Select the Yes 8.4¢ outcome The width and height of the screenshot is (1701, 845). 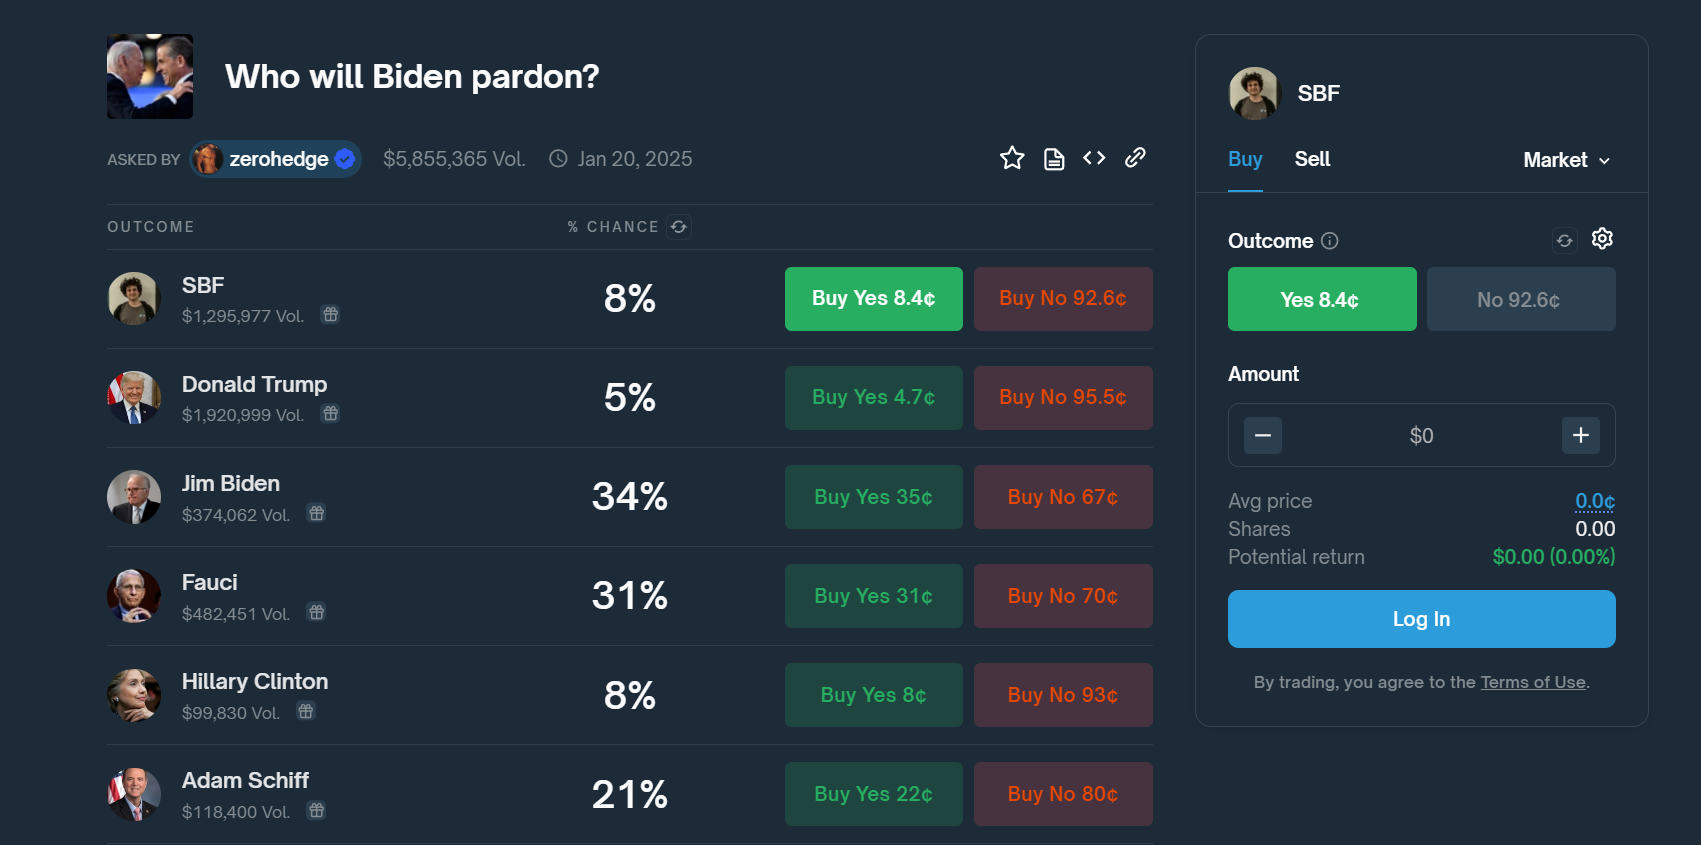coord(1321,299)
